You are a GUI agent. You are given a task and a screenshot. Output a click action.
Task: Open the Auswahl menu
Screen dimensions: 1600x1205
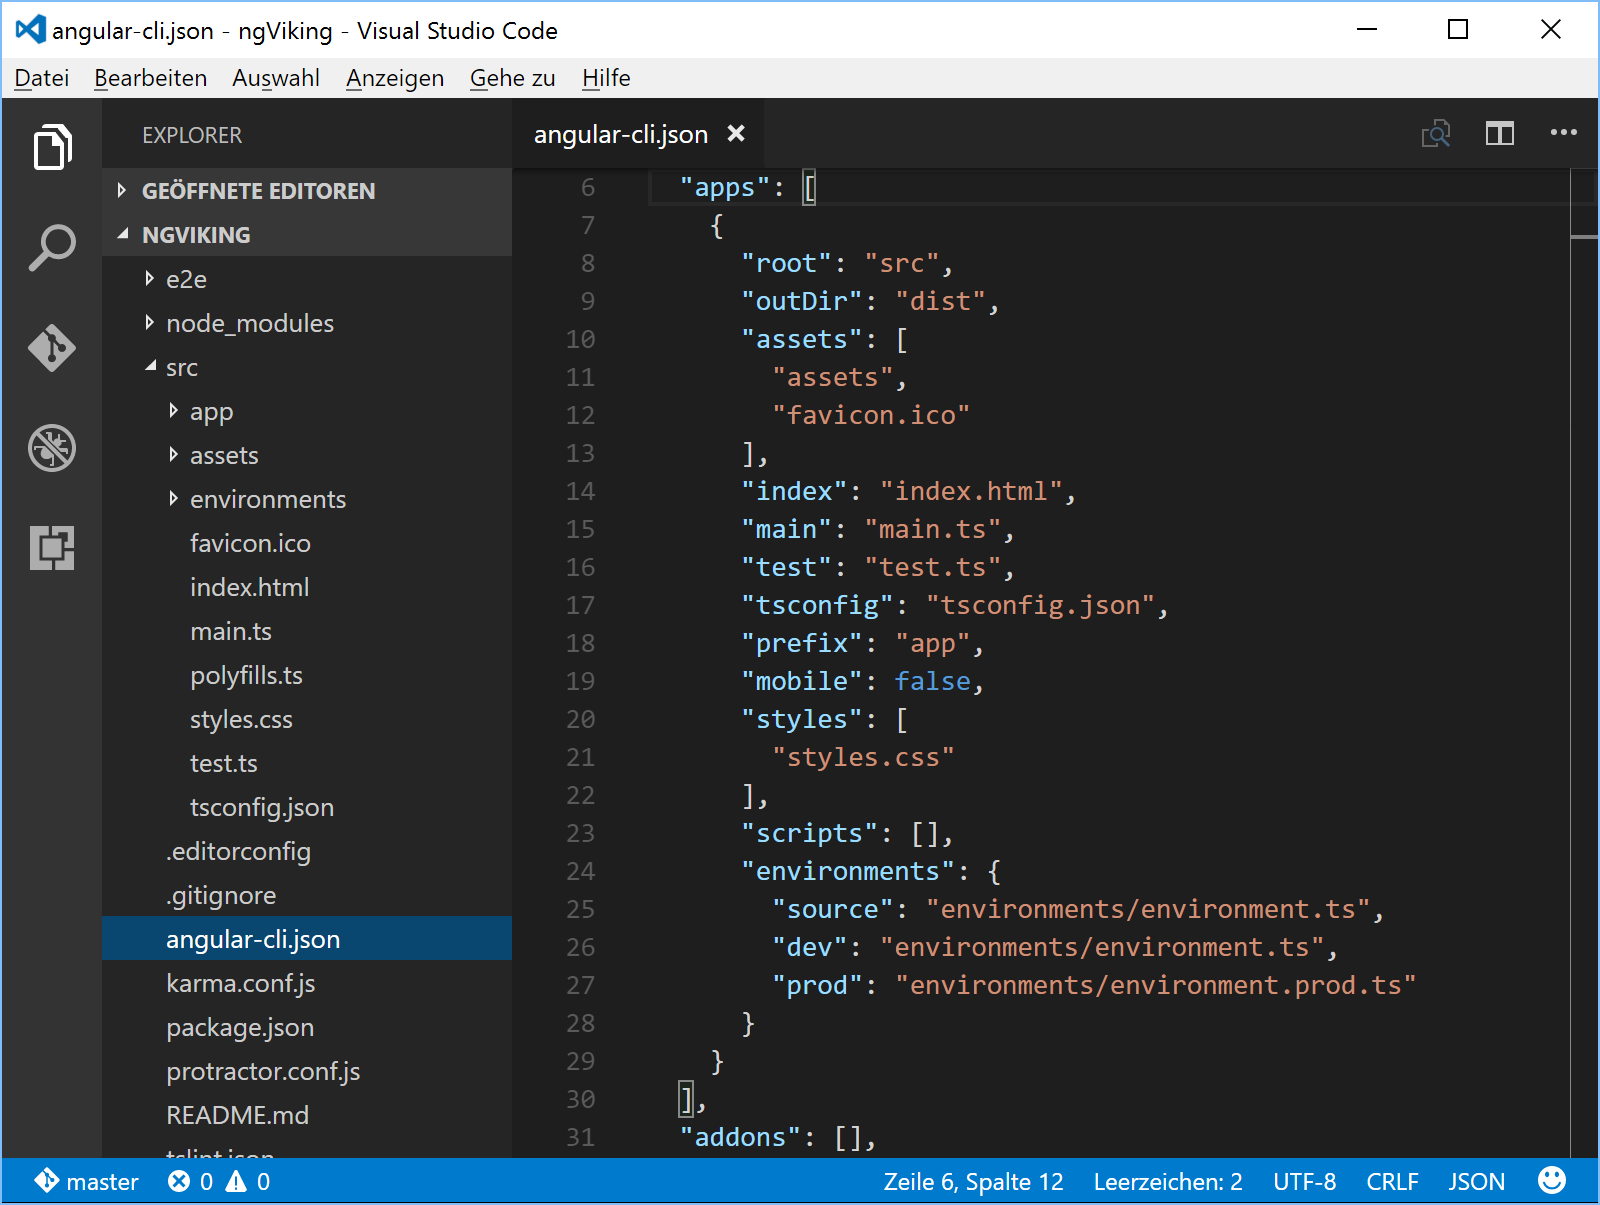[276, 78]
